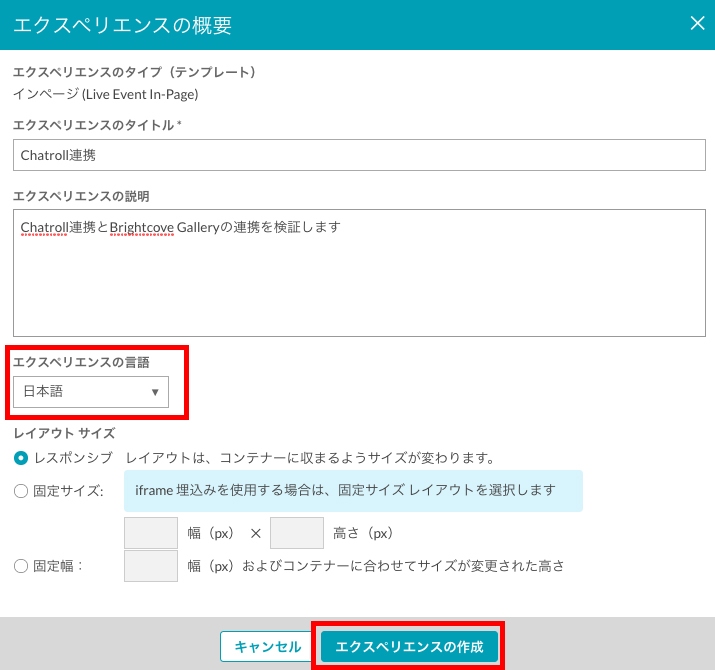Close the dialog with the X icon
Viewport: 715px width, 670px height.
pyautogui.click(x=697, y=24)
